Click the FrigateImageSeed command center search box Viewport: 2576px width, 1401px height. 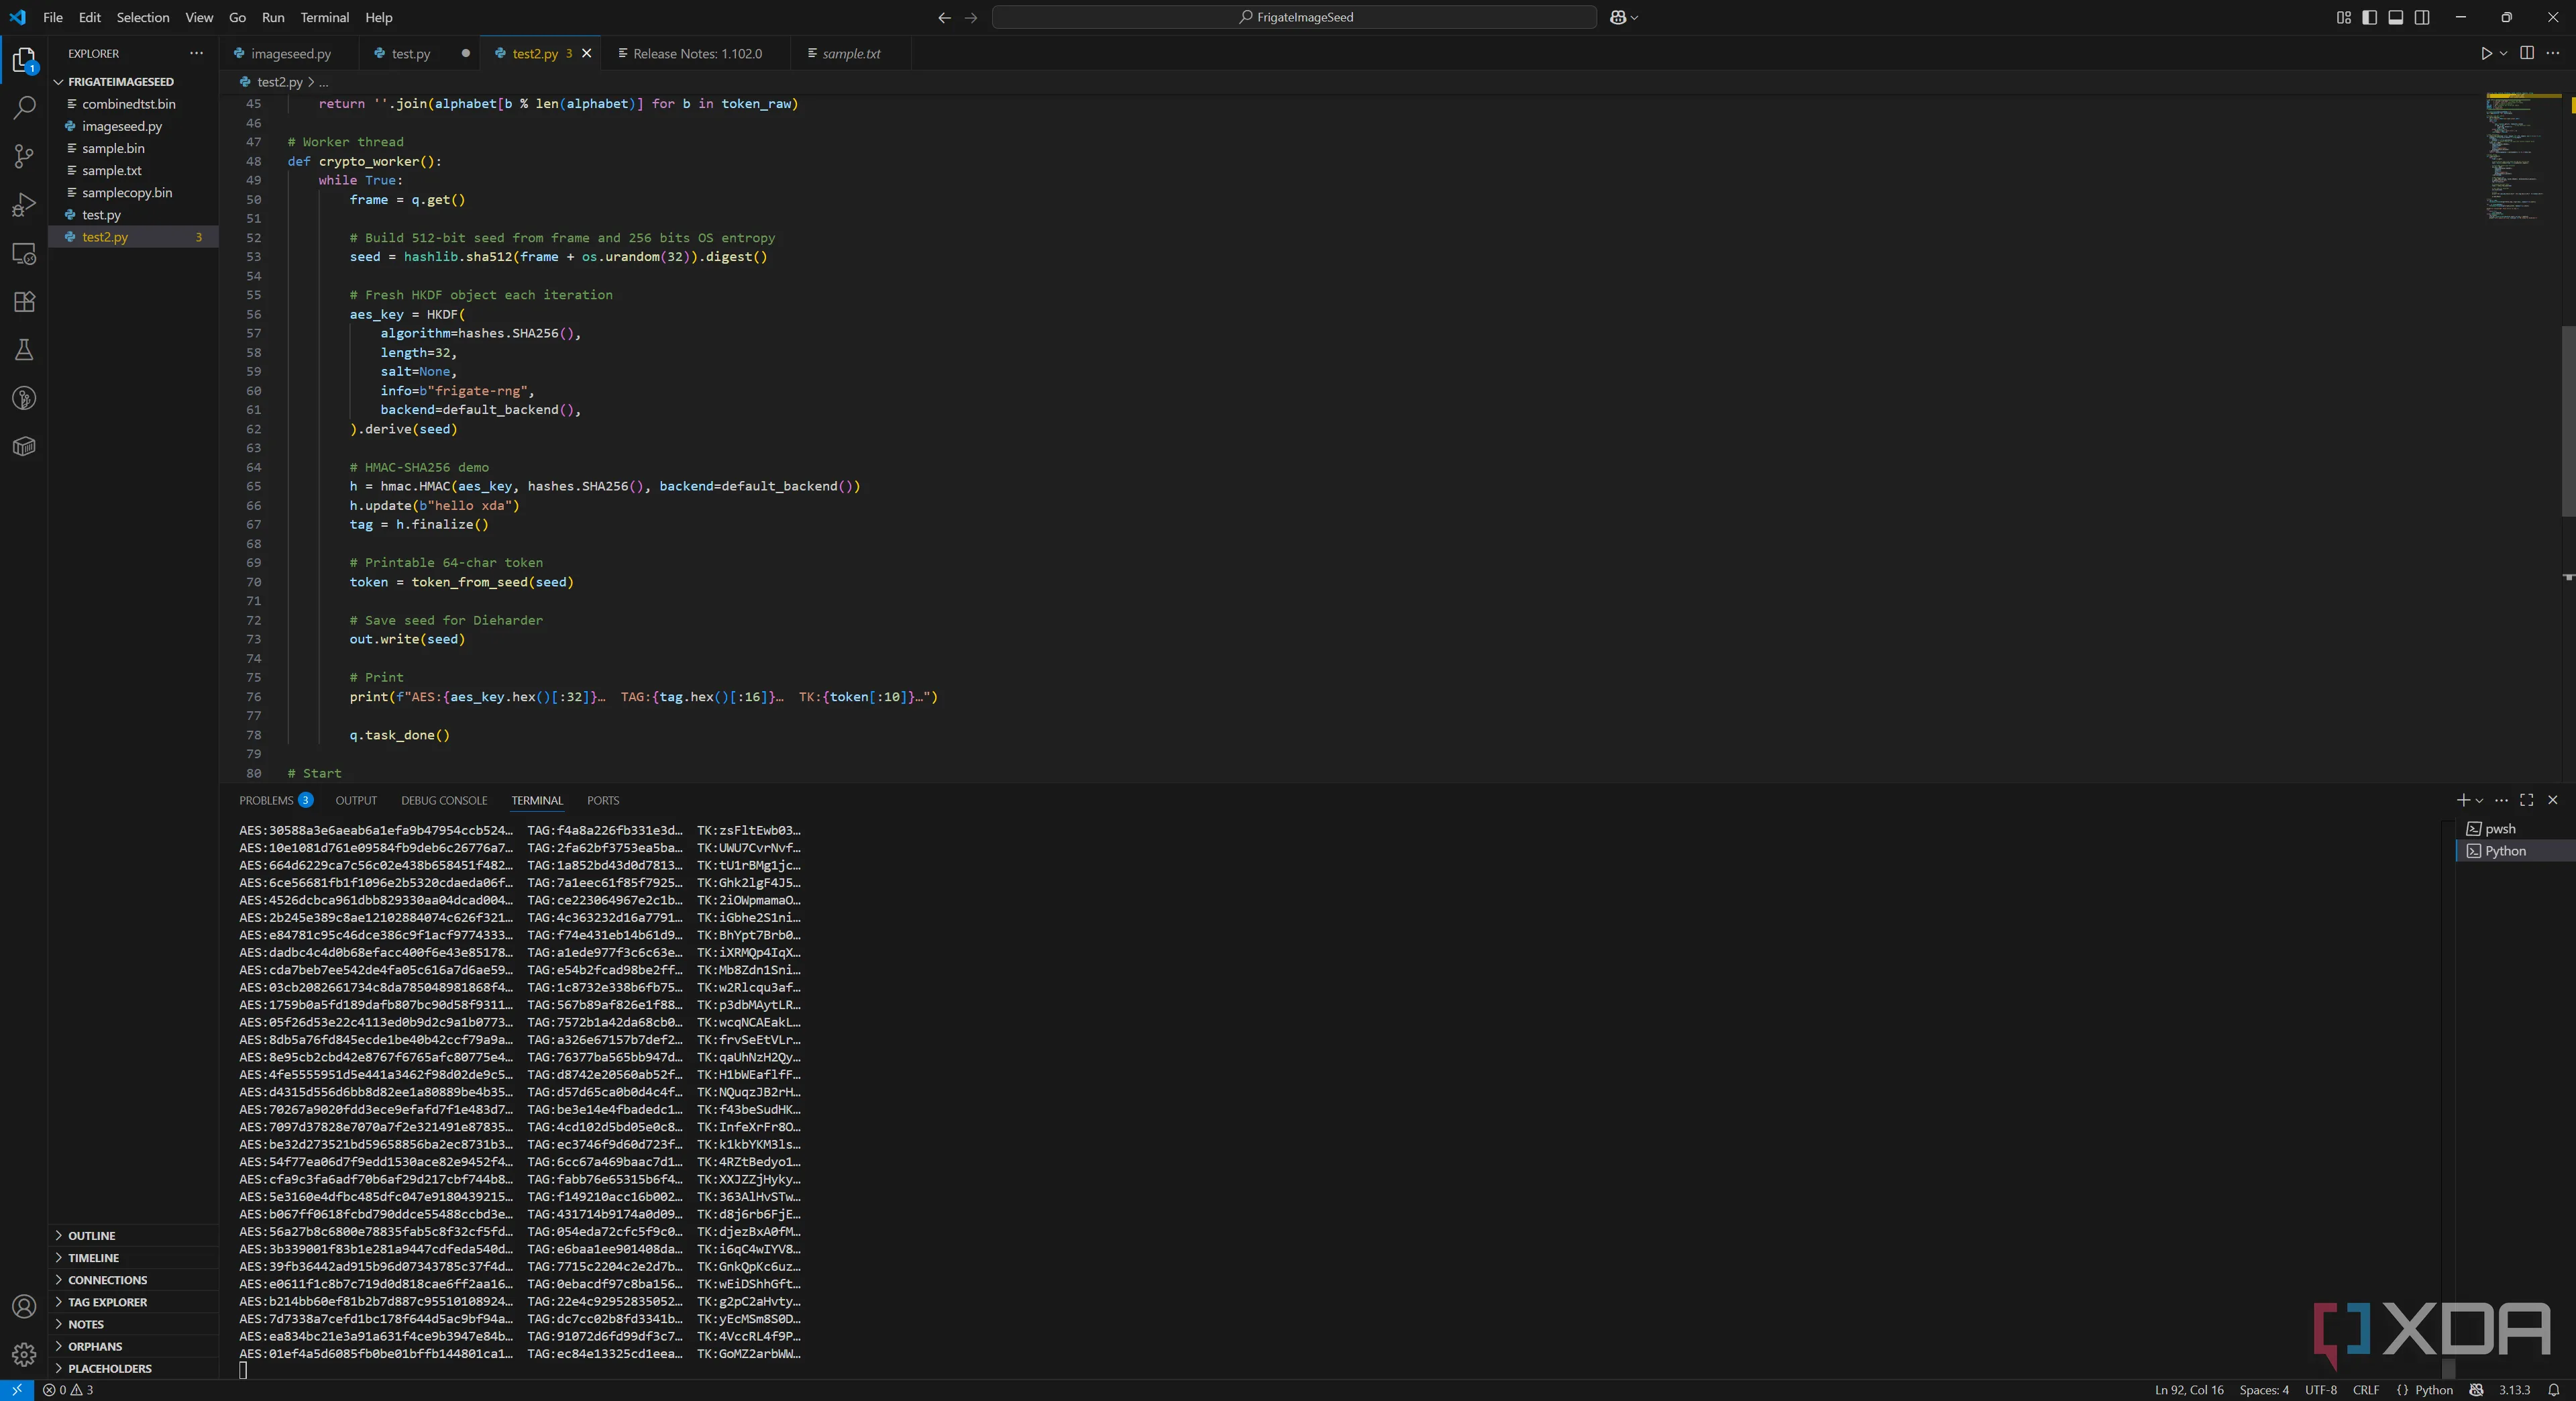point(1294,17)
